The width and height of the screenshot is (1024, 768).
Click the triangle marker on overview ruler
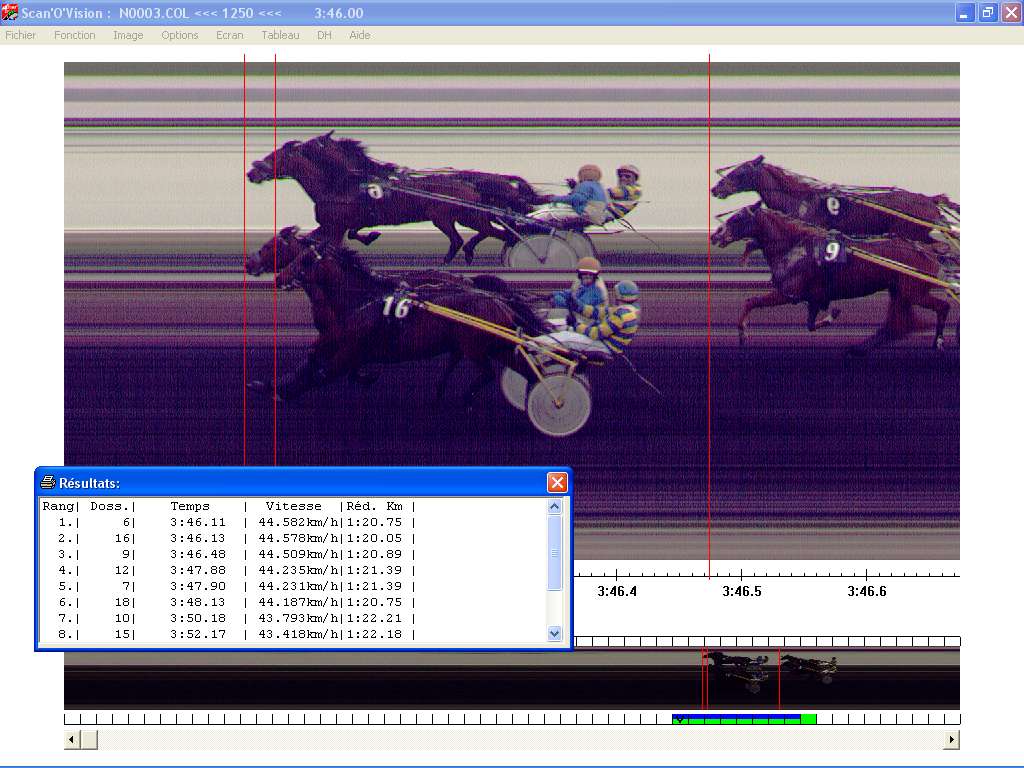click(x=680, y=720)
